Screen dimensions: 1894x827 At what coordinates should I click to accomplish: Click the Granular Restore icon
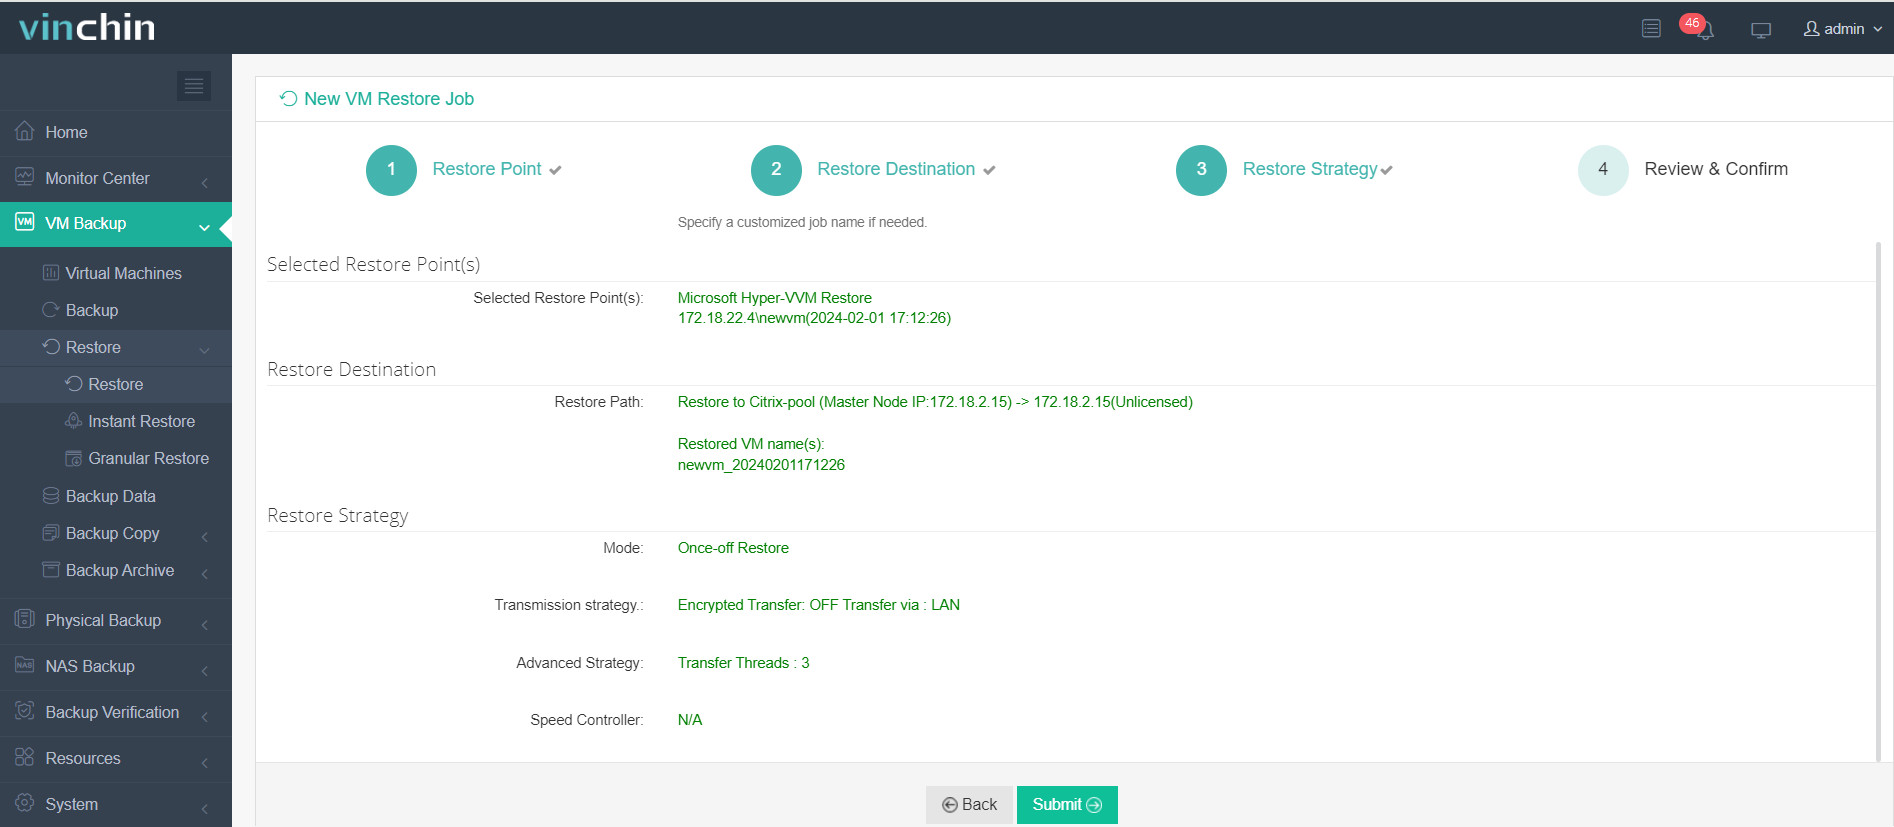click(74, 458)
